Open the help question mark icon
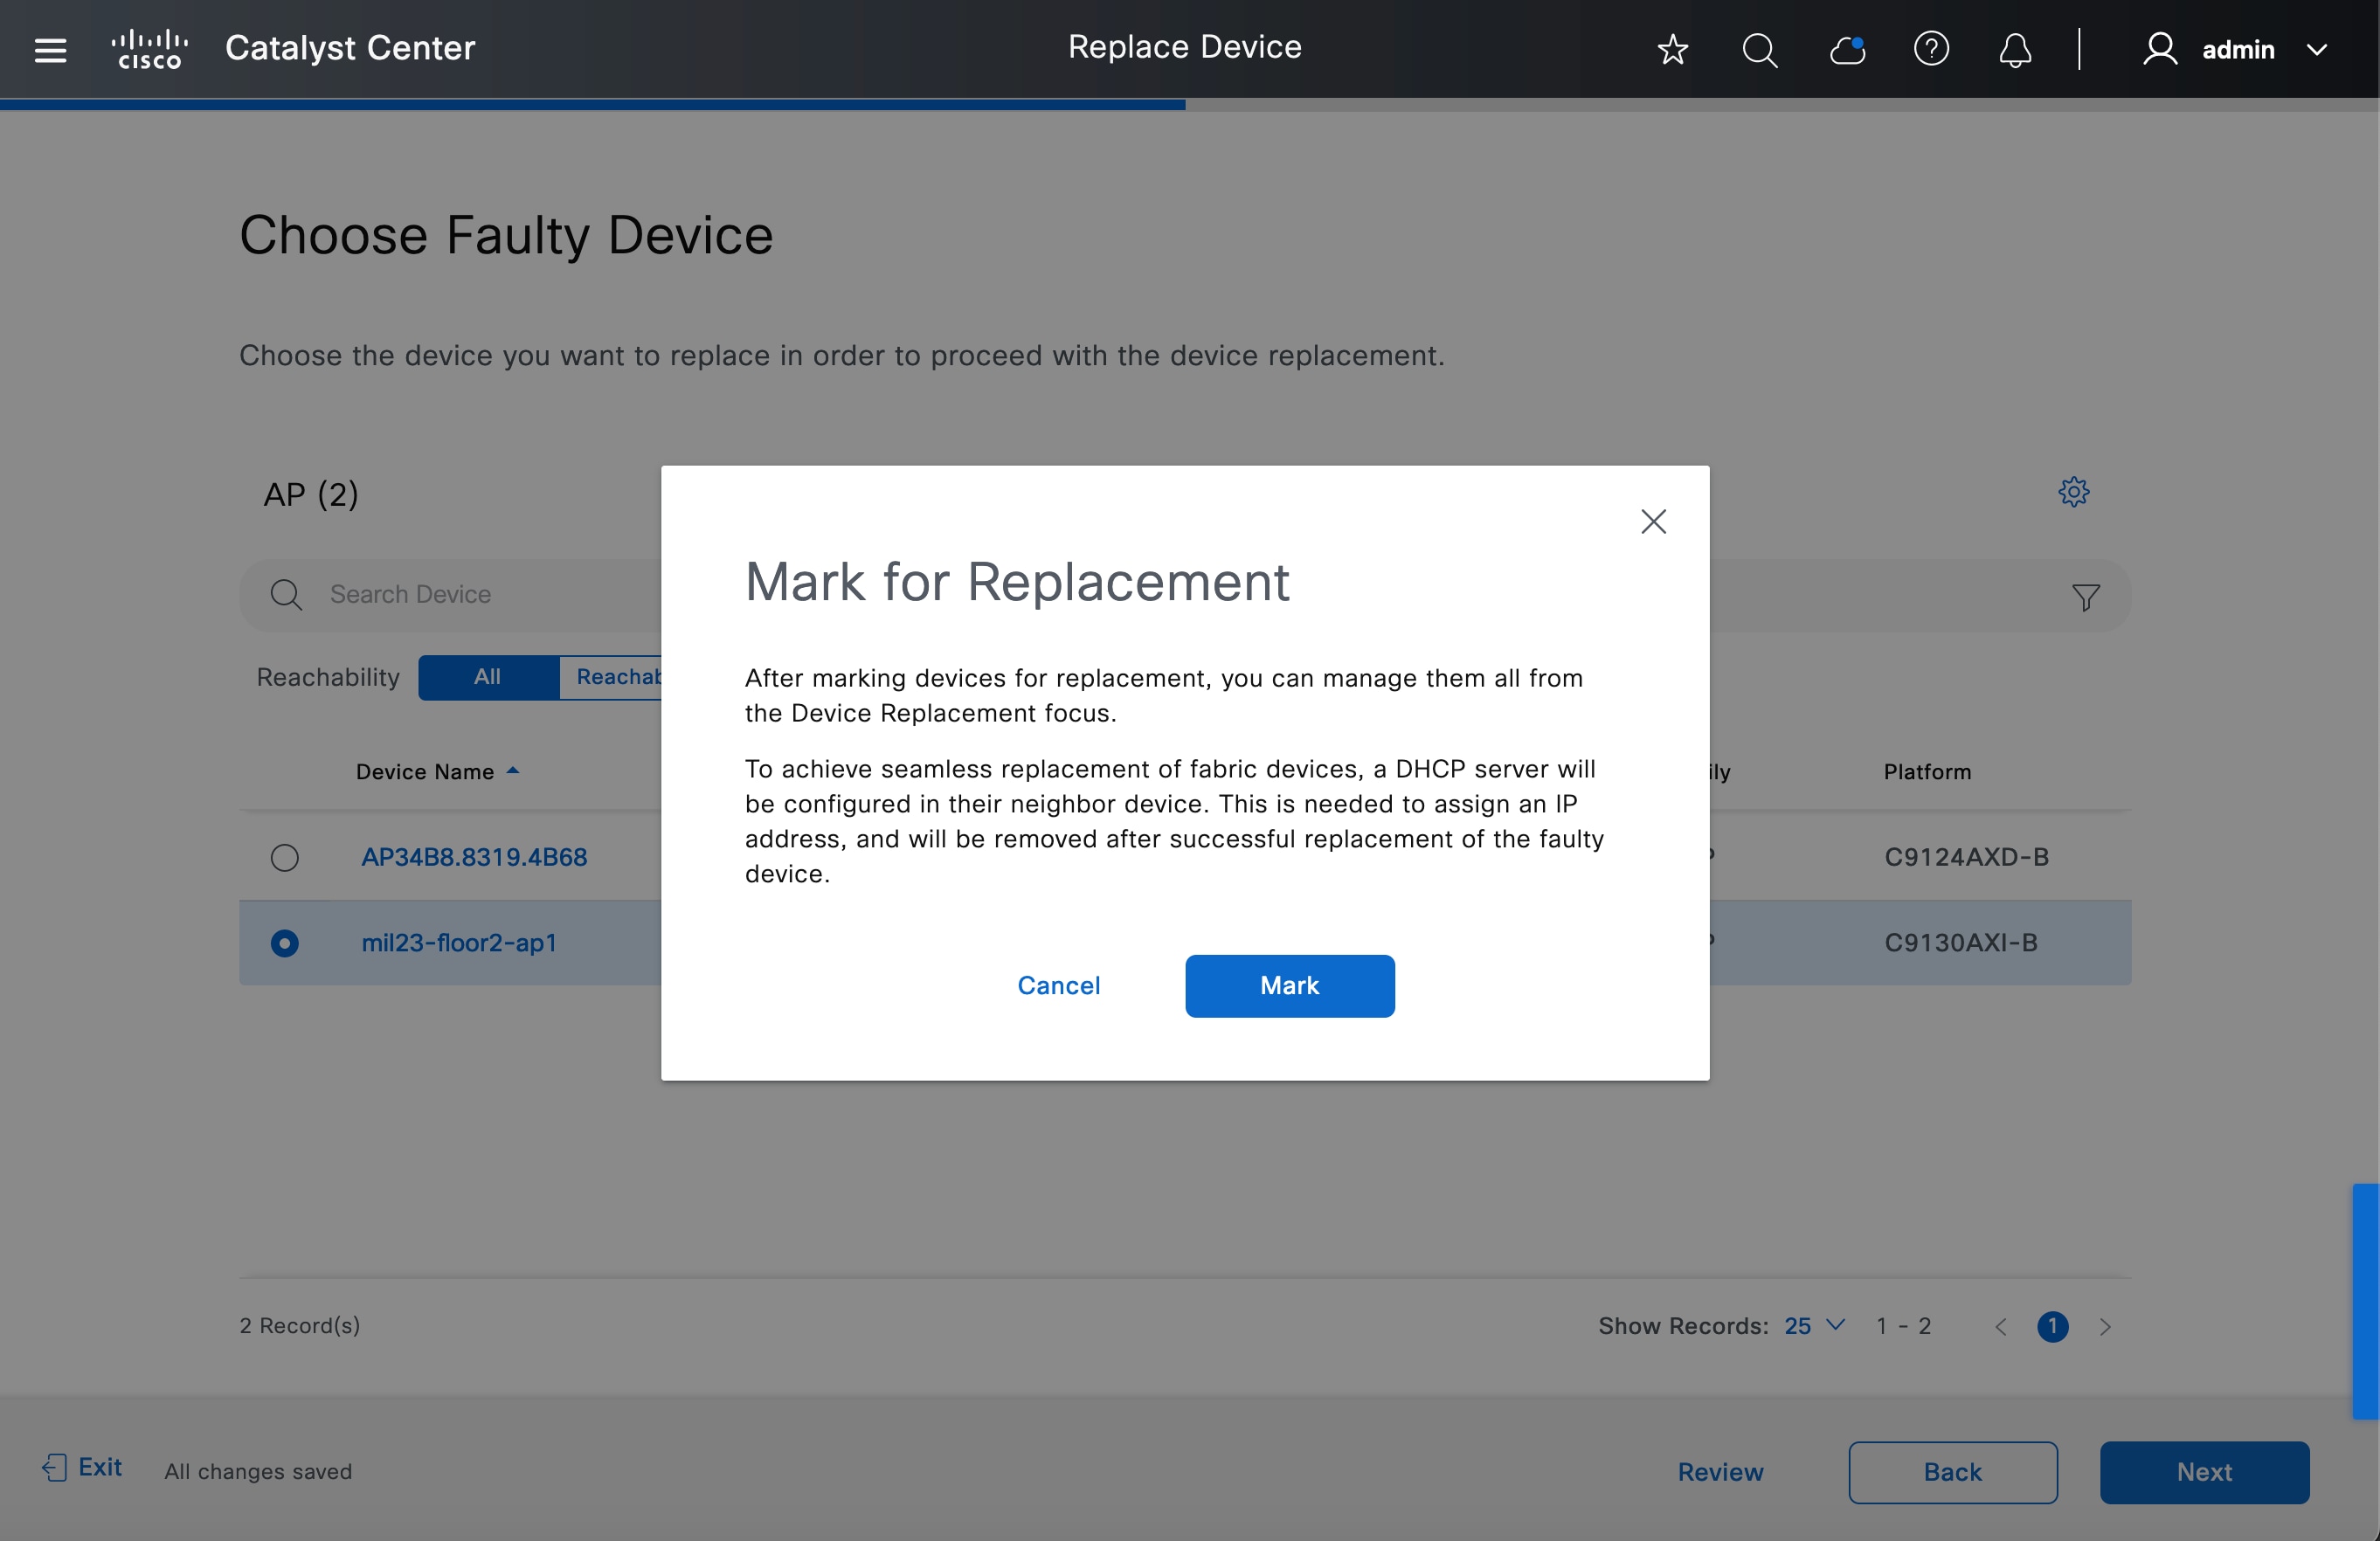 [x=1930, y=49]
